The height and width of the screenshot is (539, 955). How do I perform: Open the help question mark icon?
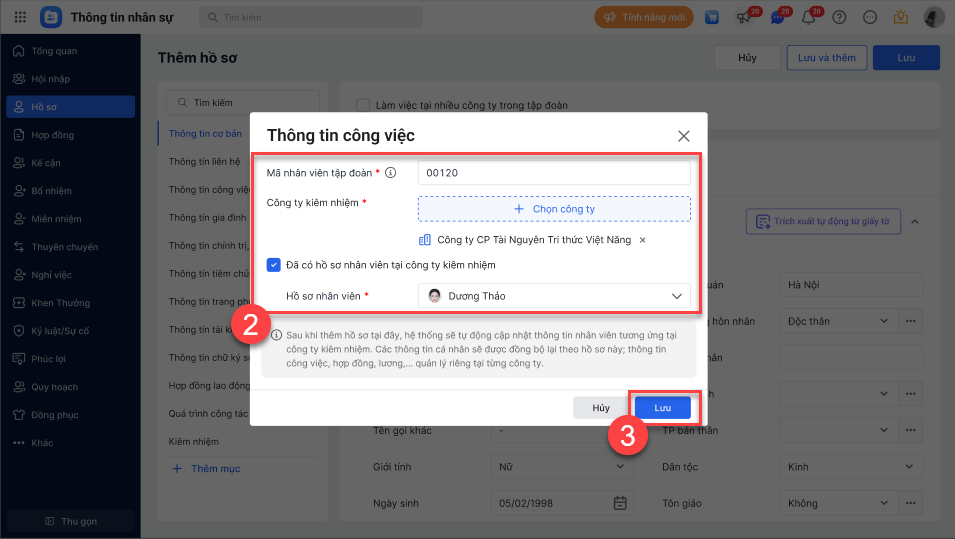pyautogui.click(x=839, y=18)
